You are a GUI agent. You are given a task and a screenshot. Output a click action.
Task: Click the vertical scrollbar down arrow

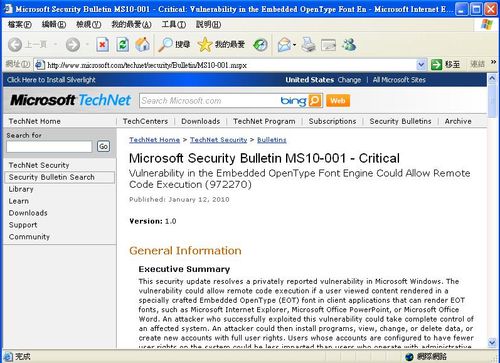pyautogui.click(x=492, y=342)
